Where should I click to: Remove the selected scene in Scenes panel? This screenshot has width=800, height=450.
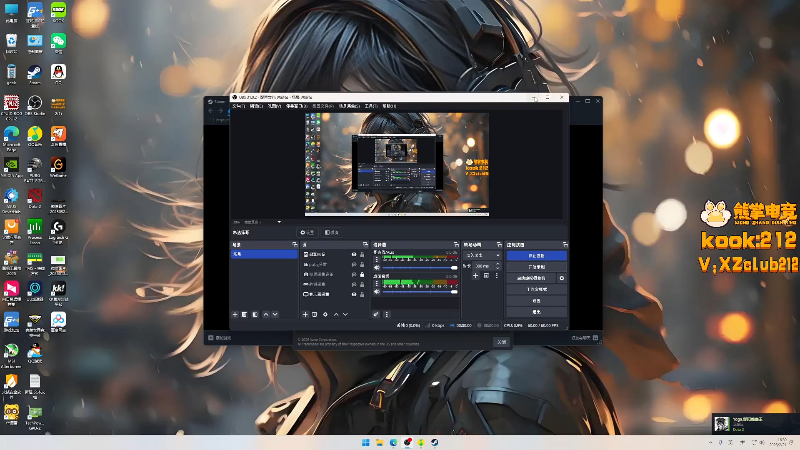click(245, 314)
